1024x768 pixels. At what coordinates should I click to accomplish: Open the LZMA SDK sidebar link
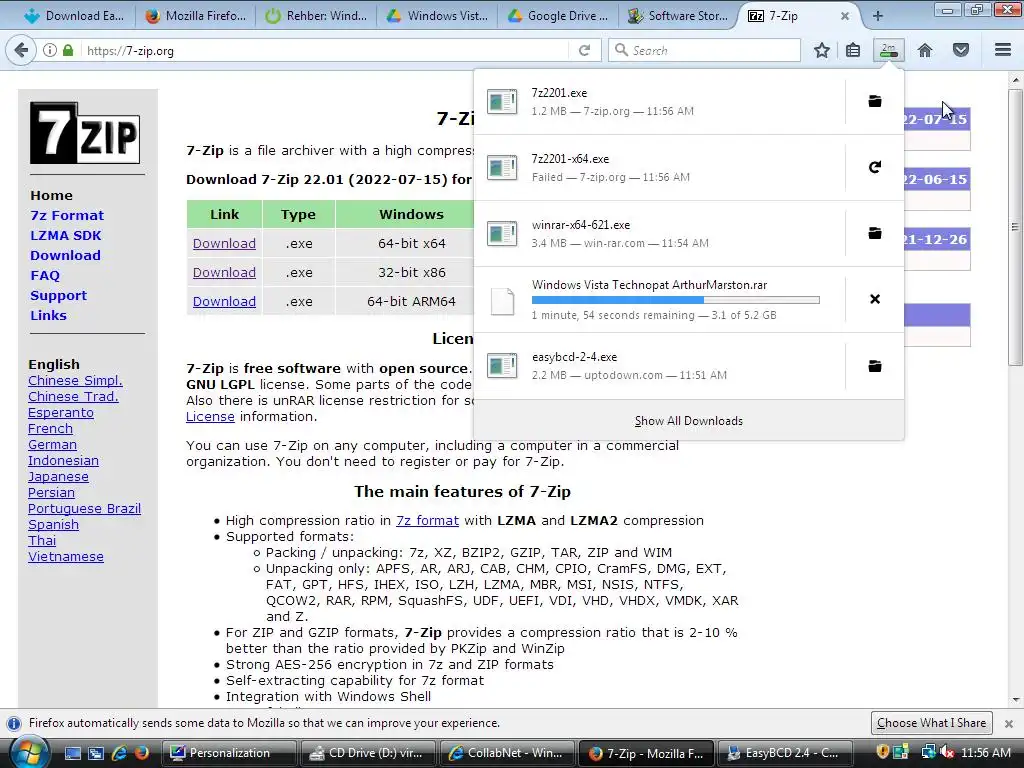(65, 236)
